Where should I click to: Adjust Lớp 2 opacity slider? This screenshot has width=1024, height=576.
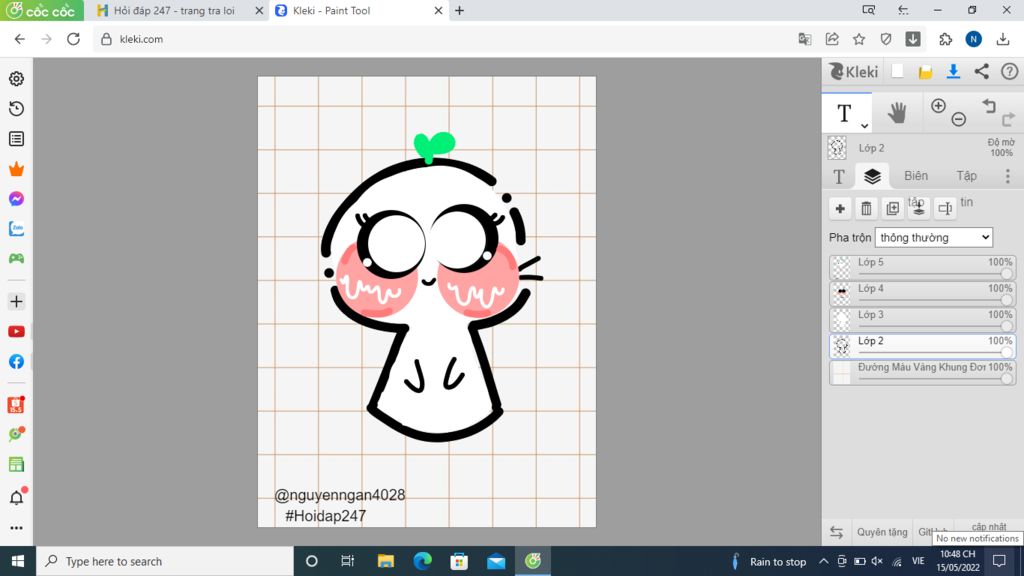1007,352
